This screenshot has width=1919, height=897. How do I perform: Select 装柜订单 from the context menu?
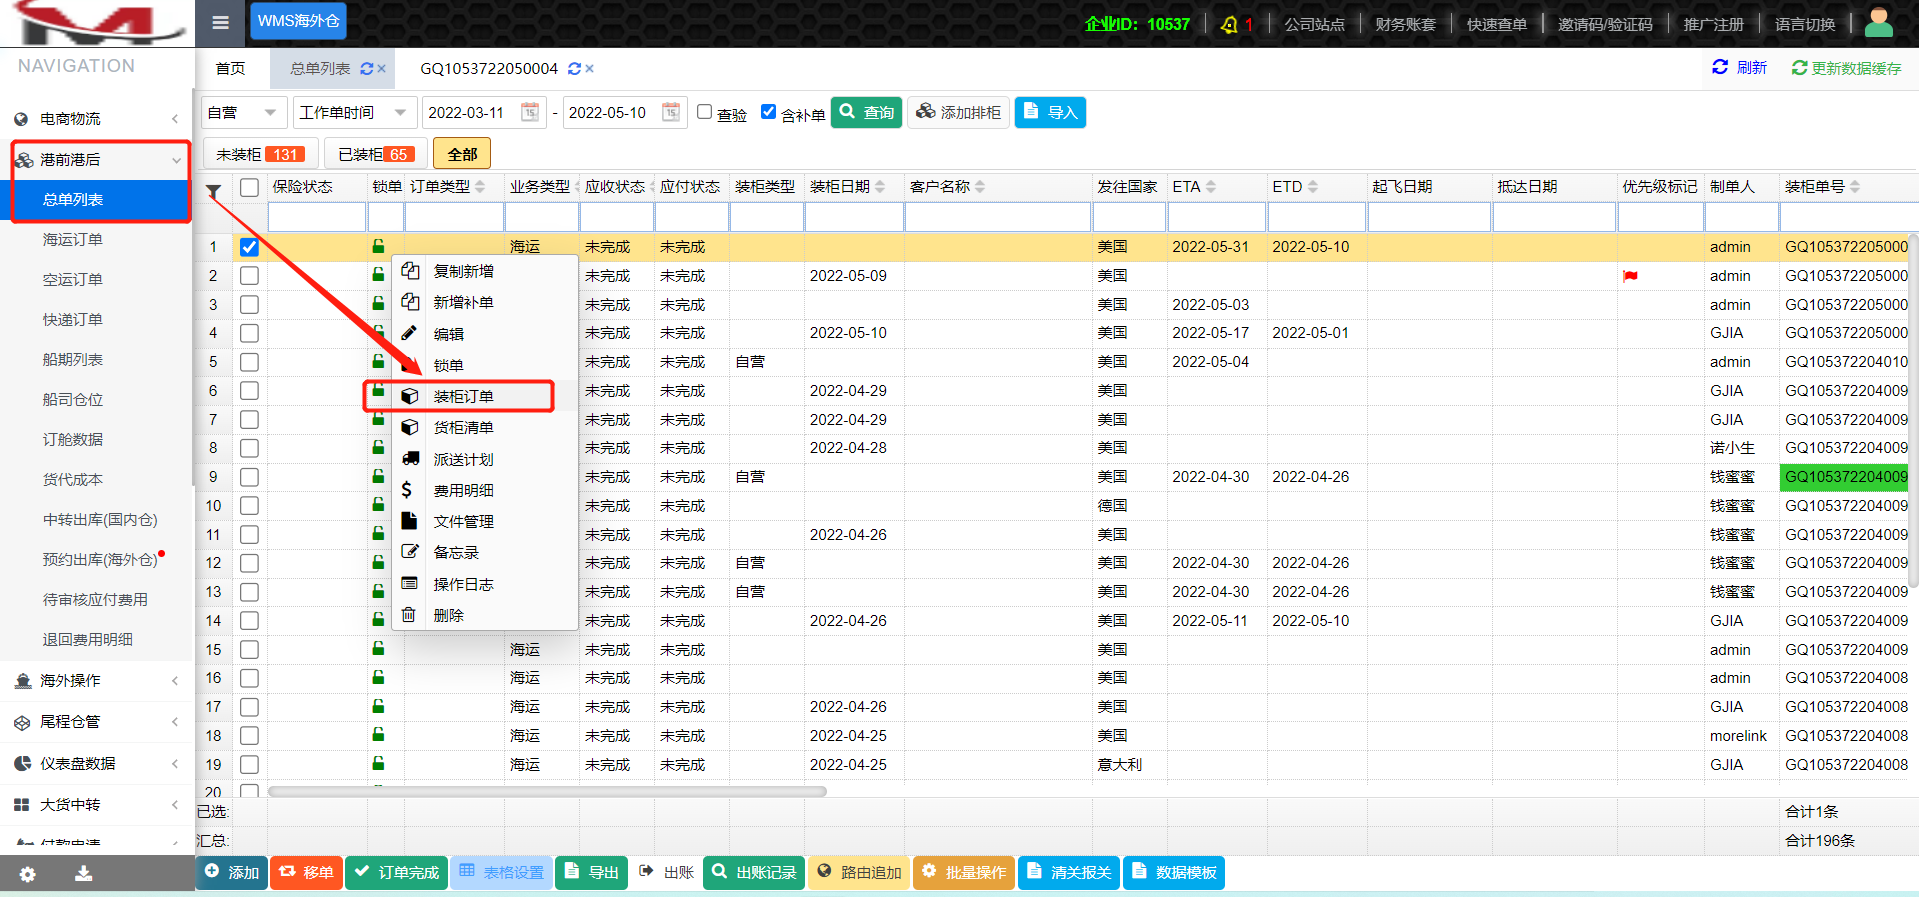463,397
